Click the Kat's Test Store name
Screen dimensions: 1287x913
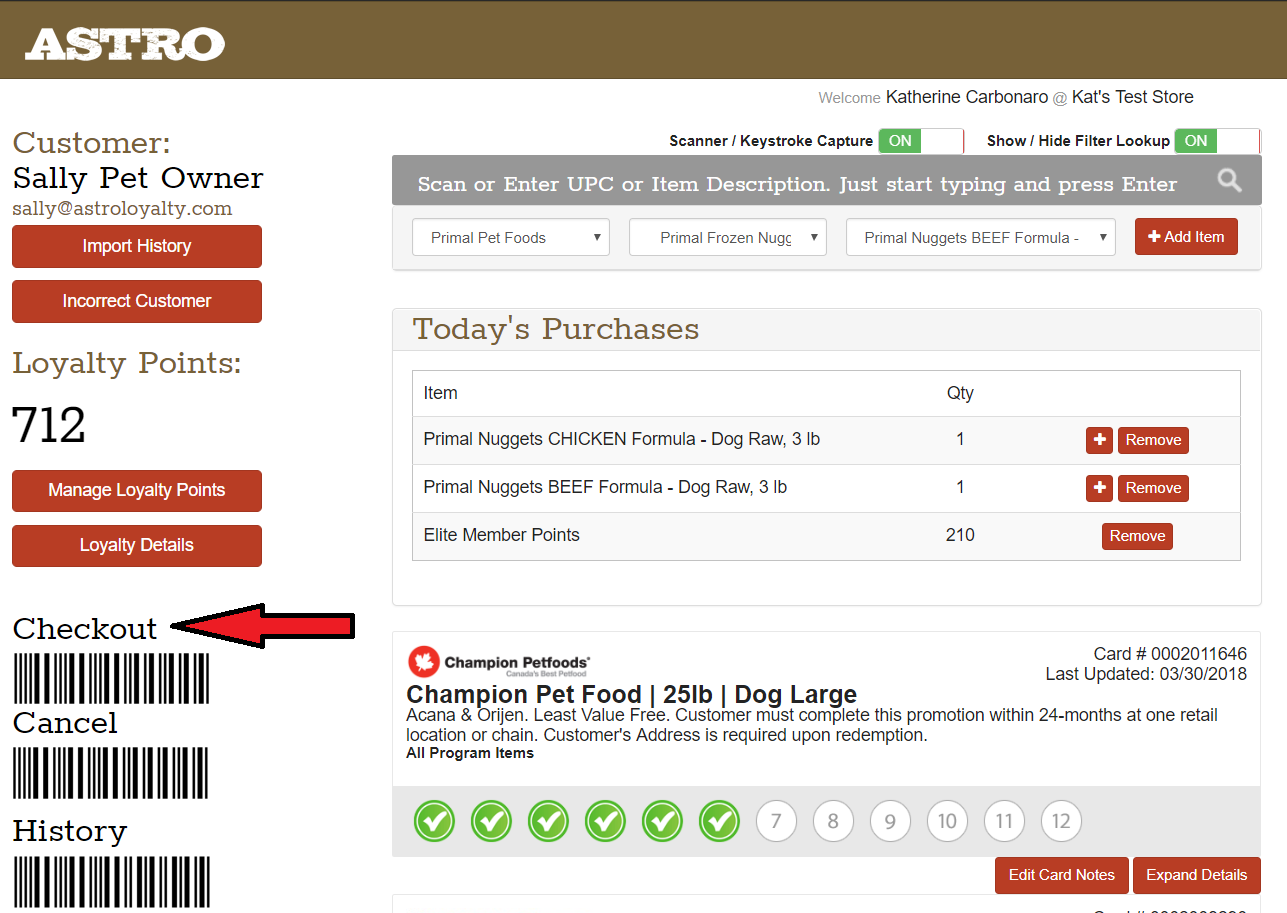(x=1133, y=97)
